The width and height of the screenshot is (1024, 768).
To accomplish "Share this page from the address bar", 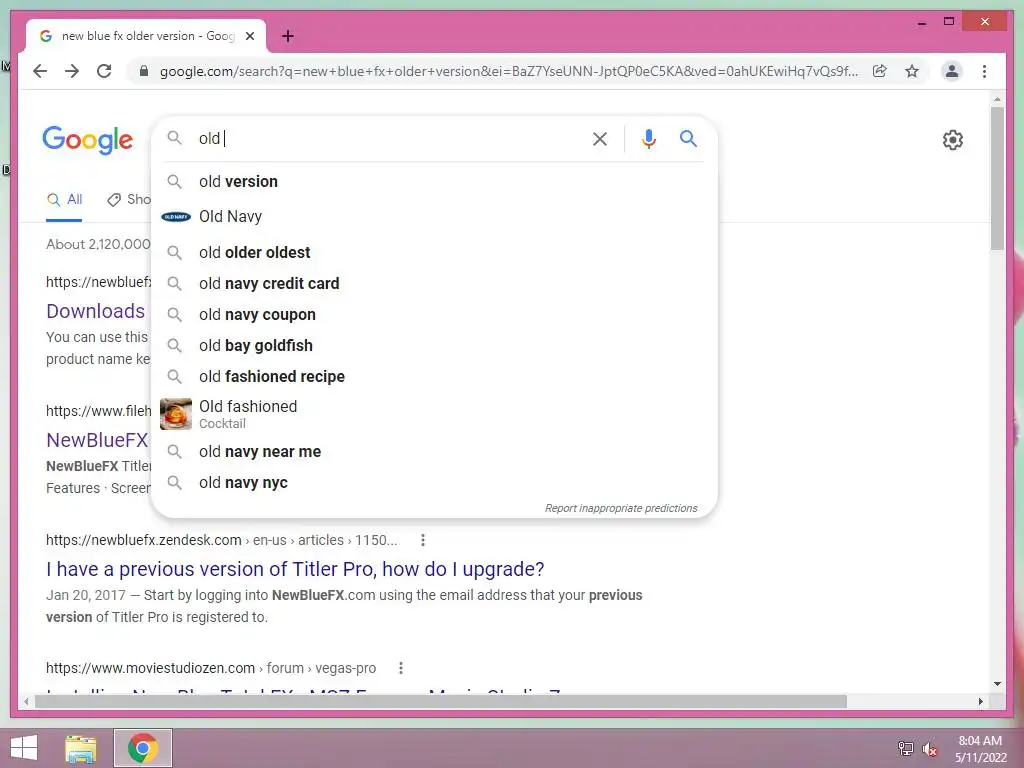I will (880, 71).
